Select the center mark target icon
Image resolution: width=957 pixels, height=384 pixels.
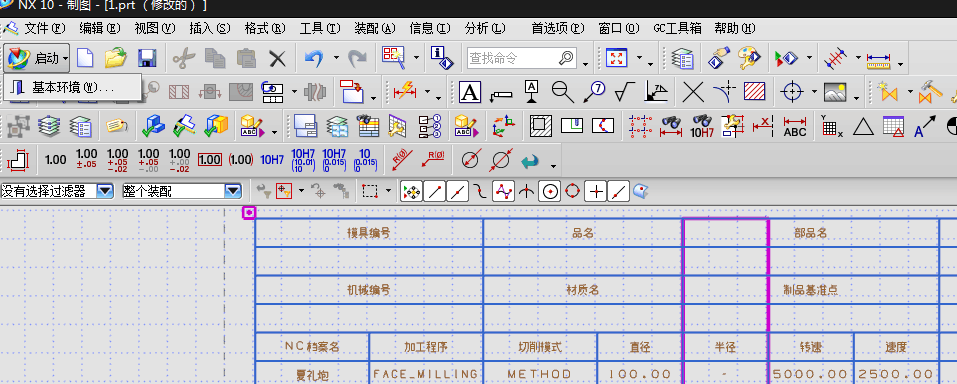coord(792,92)
